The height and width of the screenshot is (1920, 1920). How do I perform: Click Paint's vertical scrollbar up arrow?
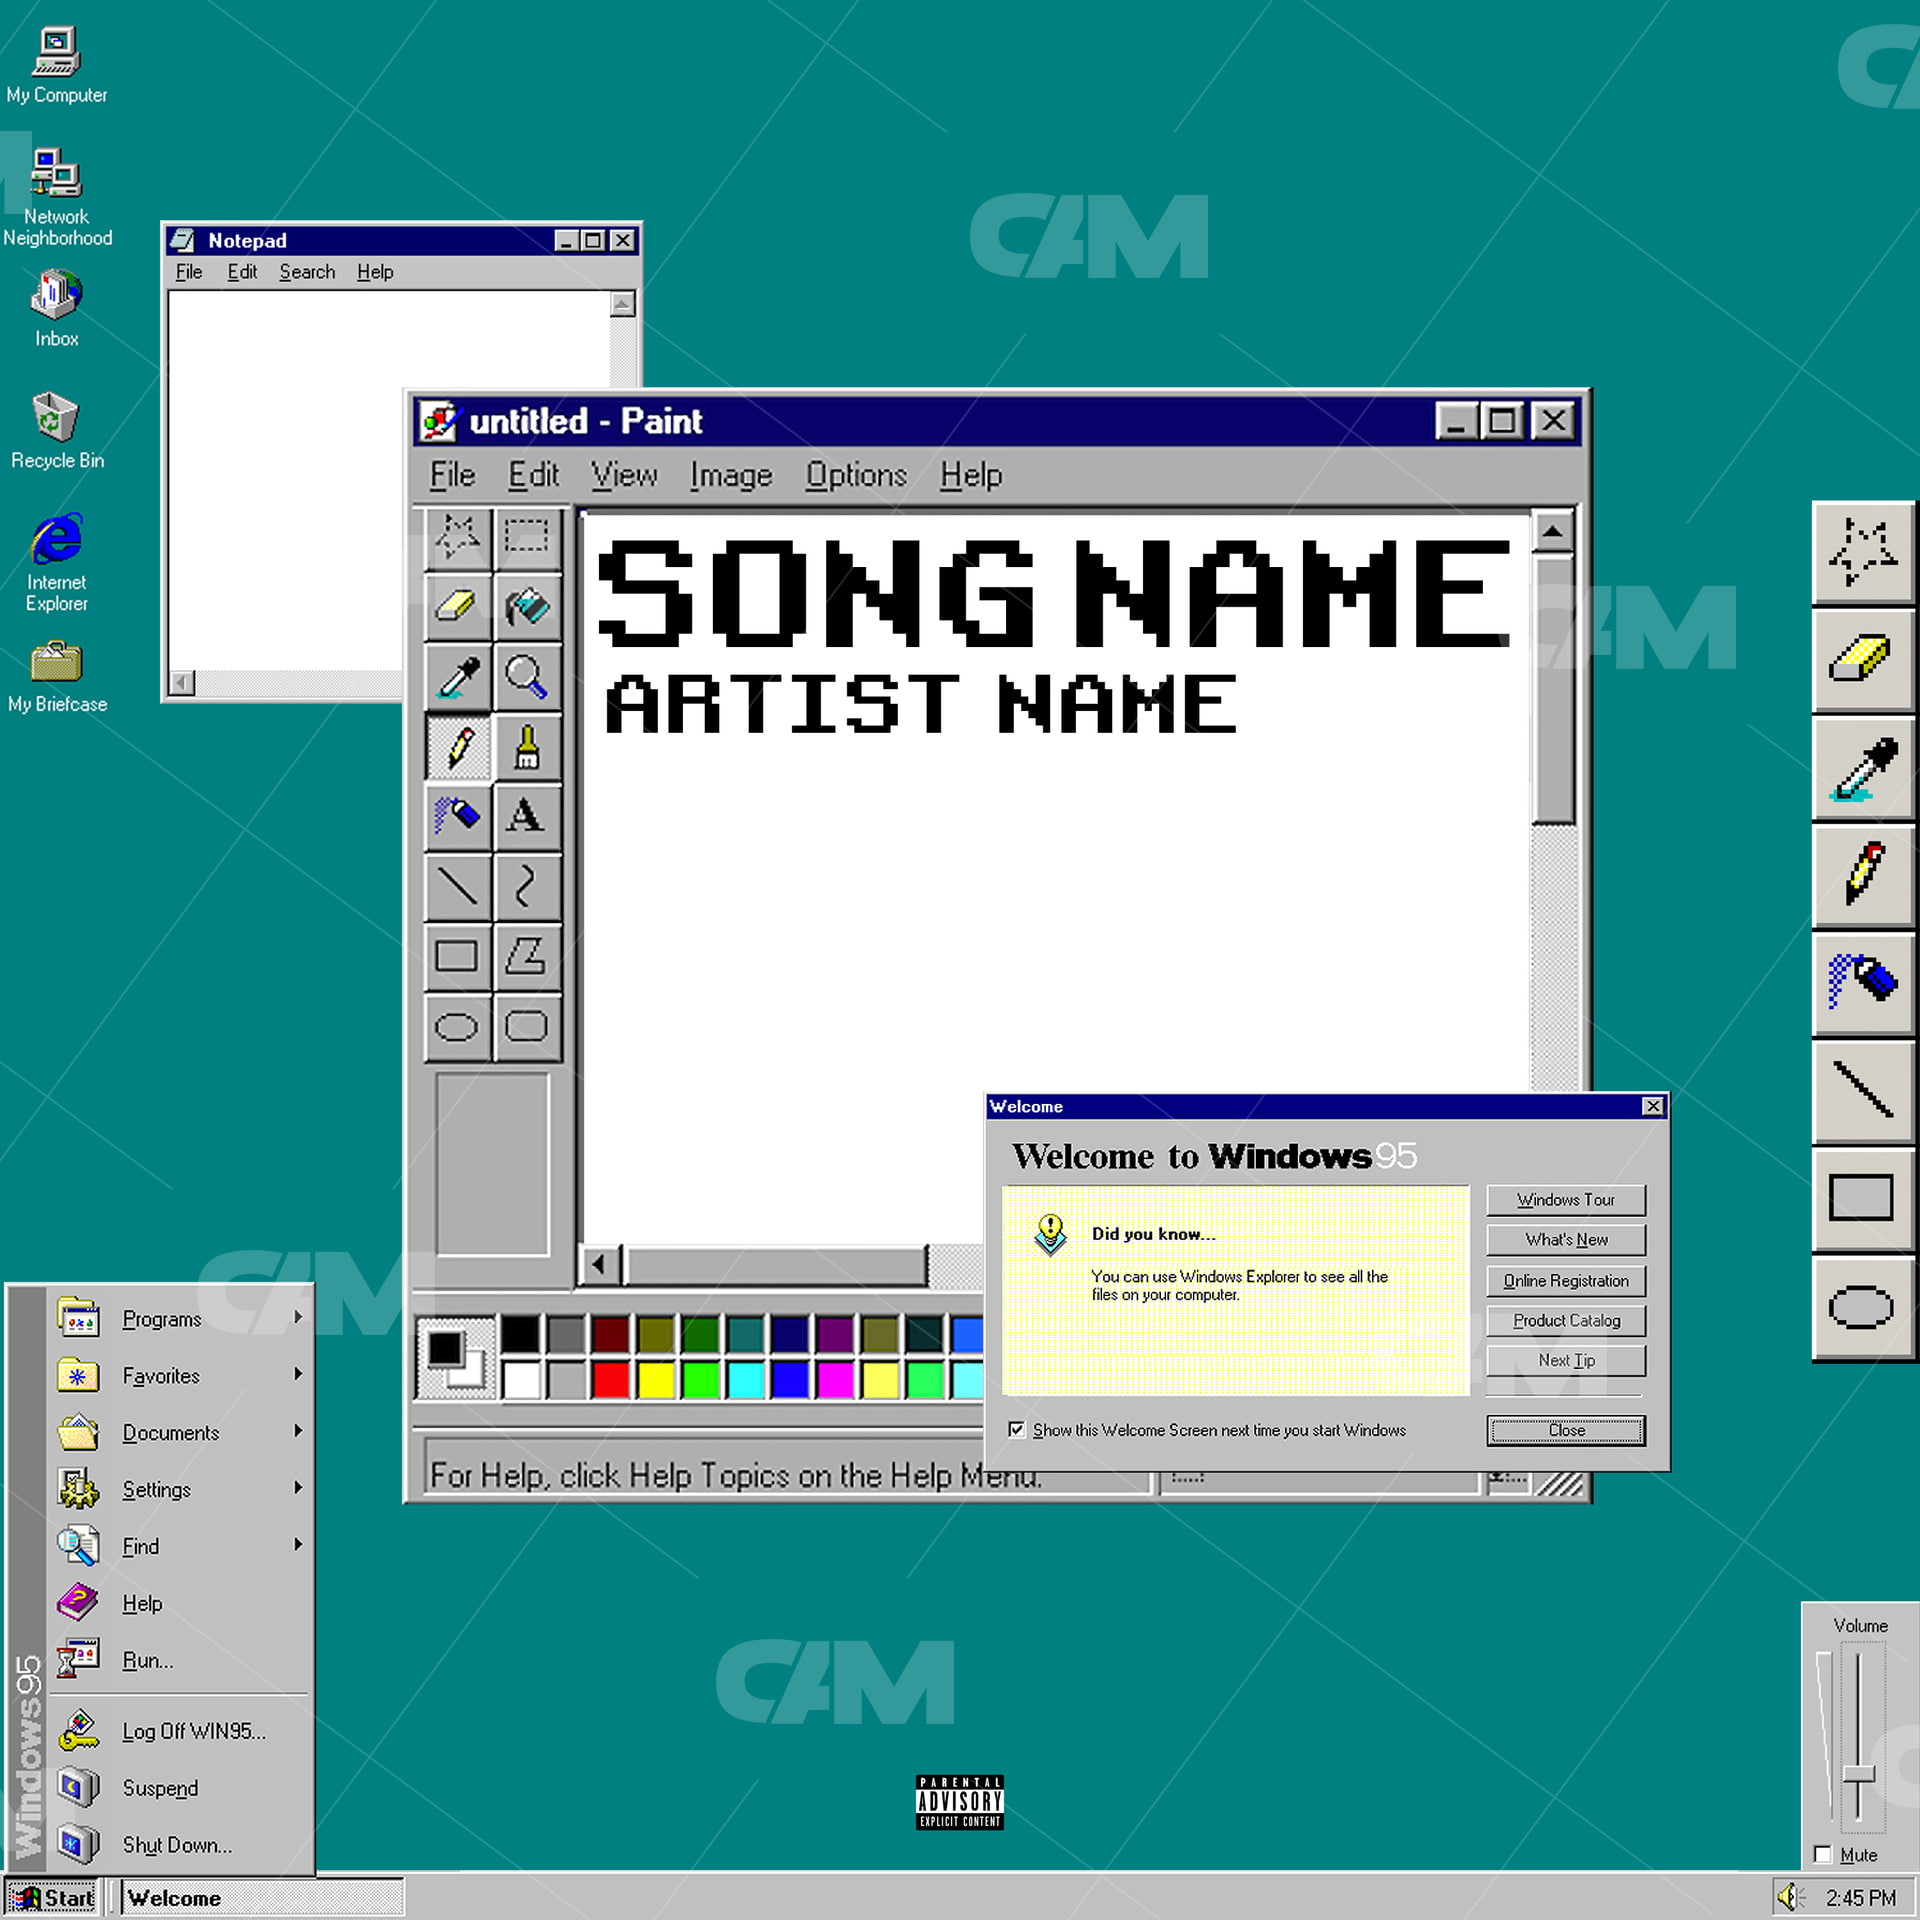[1553, 531]
